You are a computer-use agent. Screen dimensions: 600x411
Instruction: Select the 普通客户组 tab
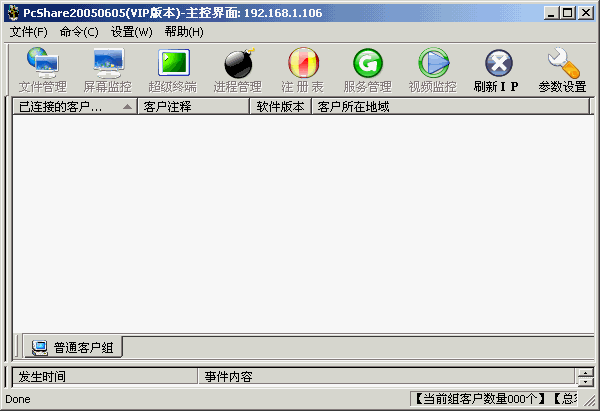pos(73,348)
